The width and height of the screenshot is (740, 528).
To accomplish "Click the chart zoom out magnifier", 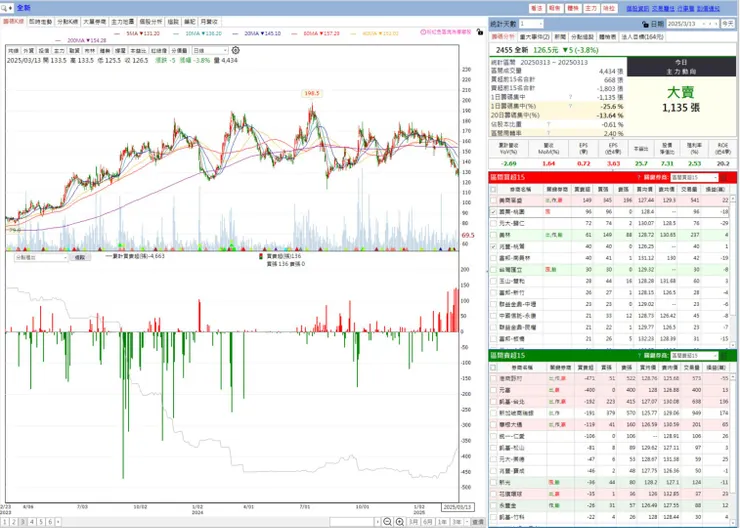I will pos(387,521).
